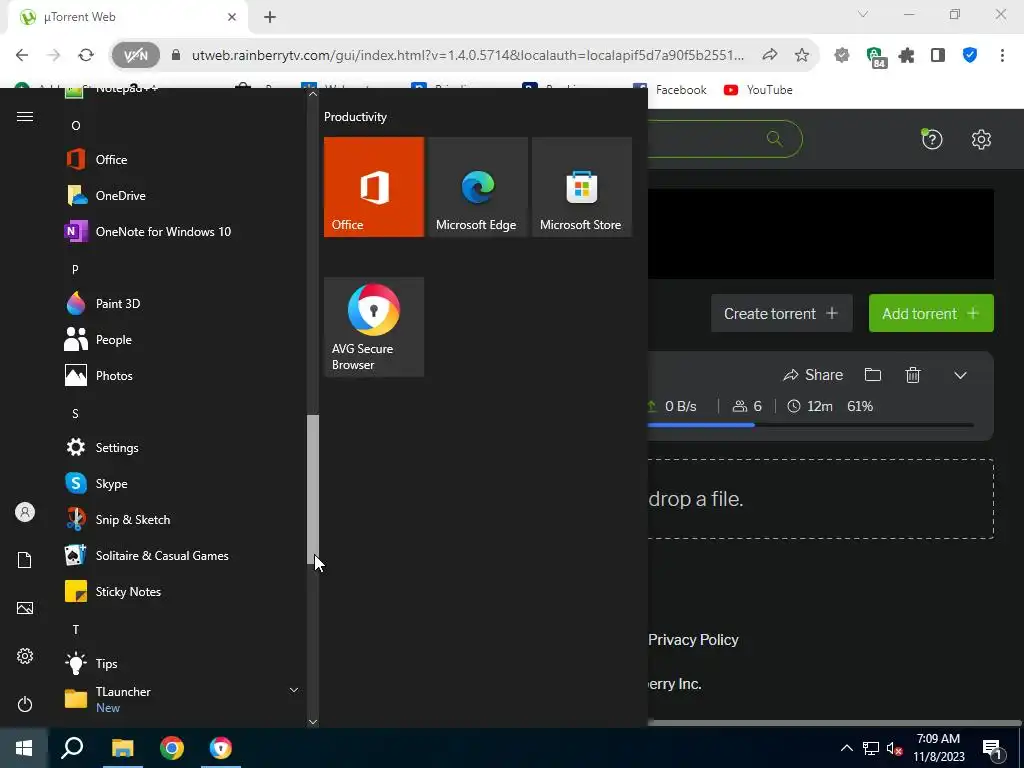The image size is (1024, 768).
Task: Open the browser three-dot menu
Action: point(1002,55)
